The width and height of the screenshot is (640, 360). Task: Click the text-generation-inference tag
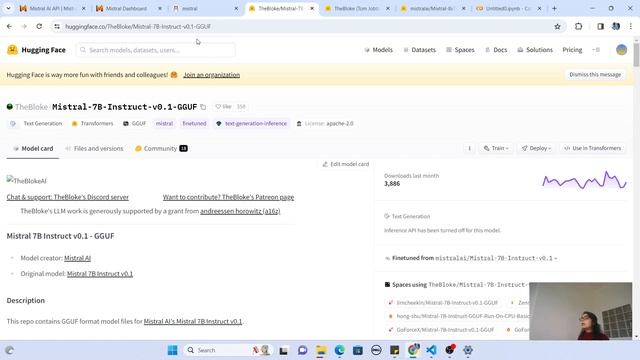251,123
